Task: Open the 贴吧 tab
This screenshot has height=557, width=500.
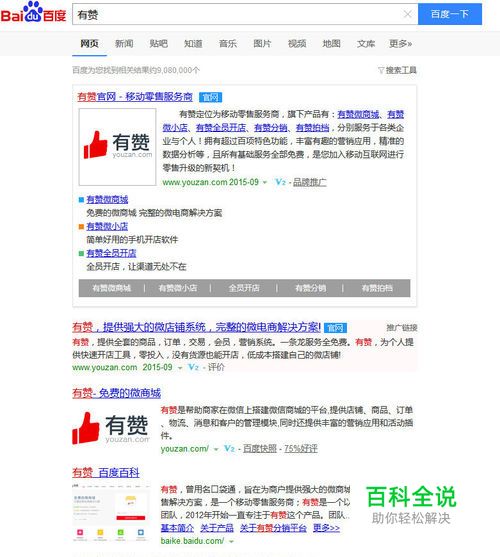Action: (158, 44)
